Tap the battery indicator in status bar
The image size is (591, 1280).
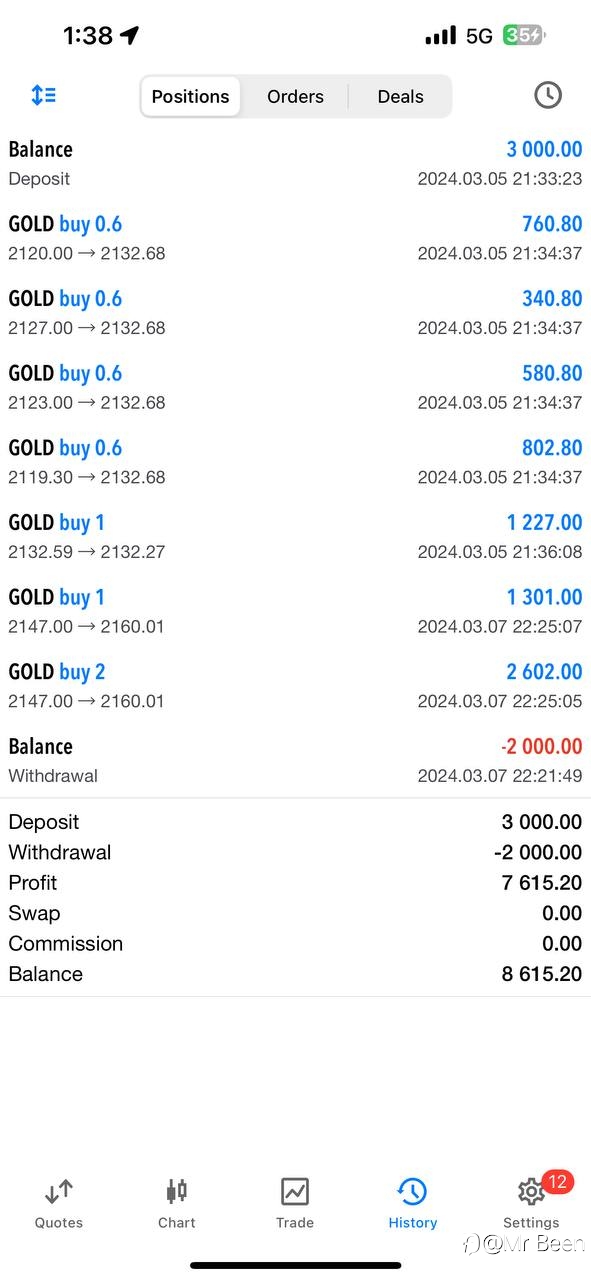click(x=524, y=36)
